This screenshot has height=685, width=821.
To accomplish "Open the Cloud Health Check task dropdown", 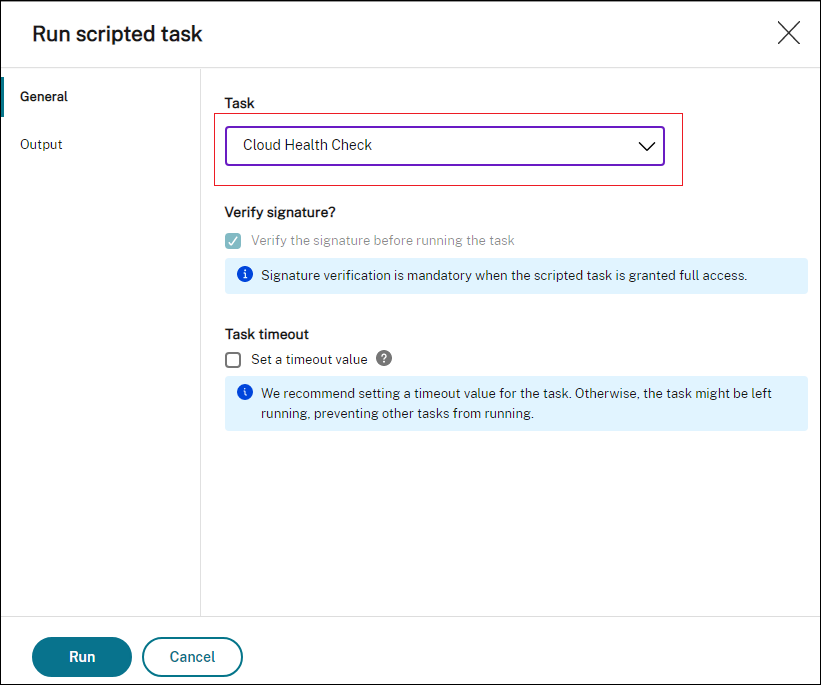I will click(x=444, y=145).
